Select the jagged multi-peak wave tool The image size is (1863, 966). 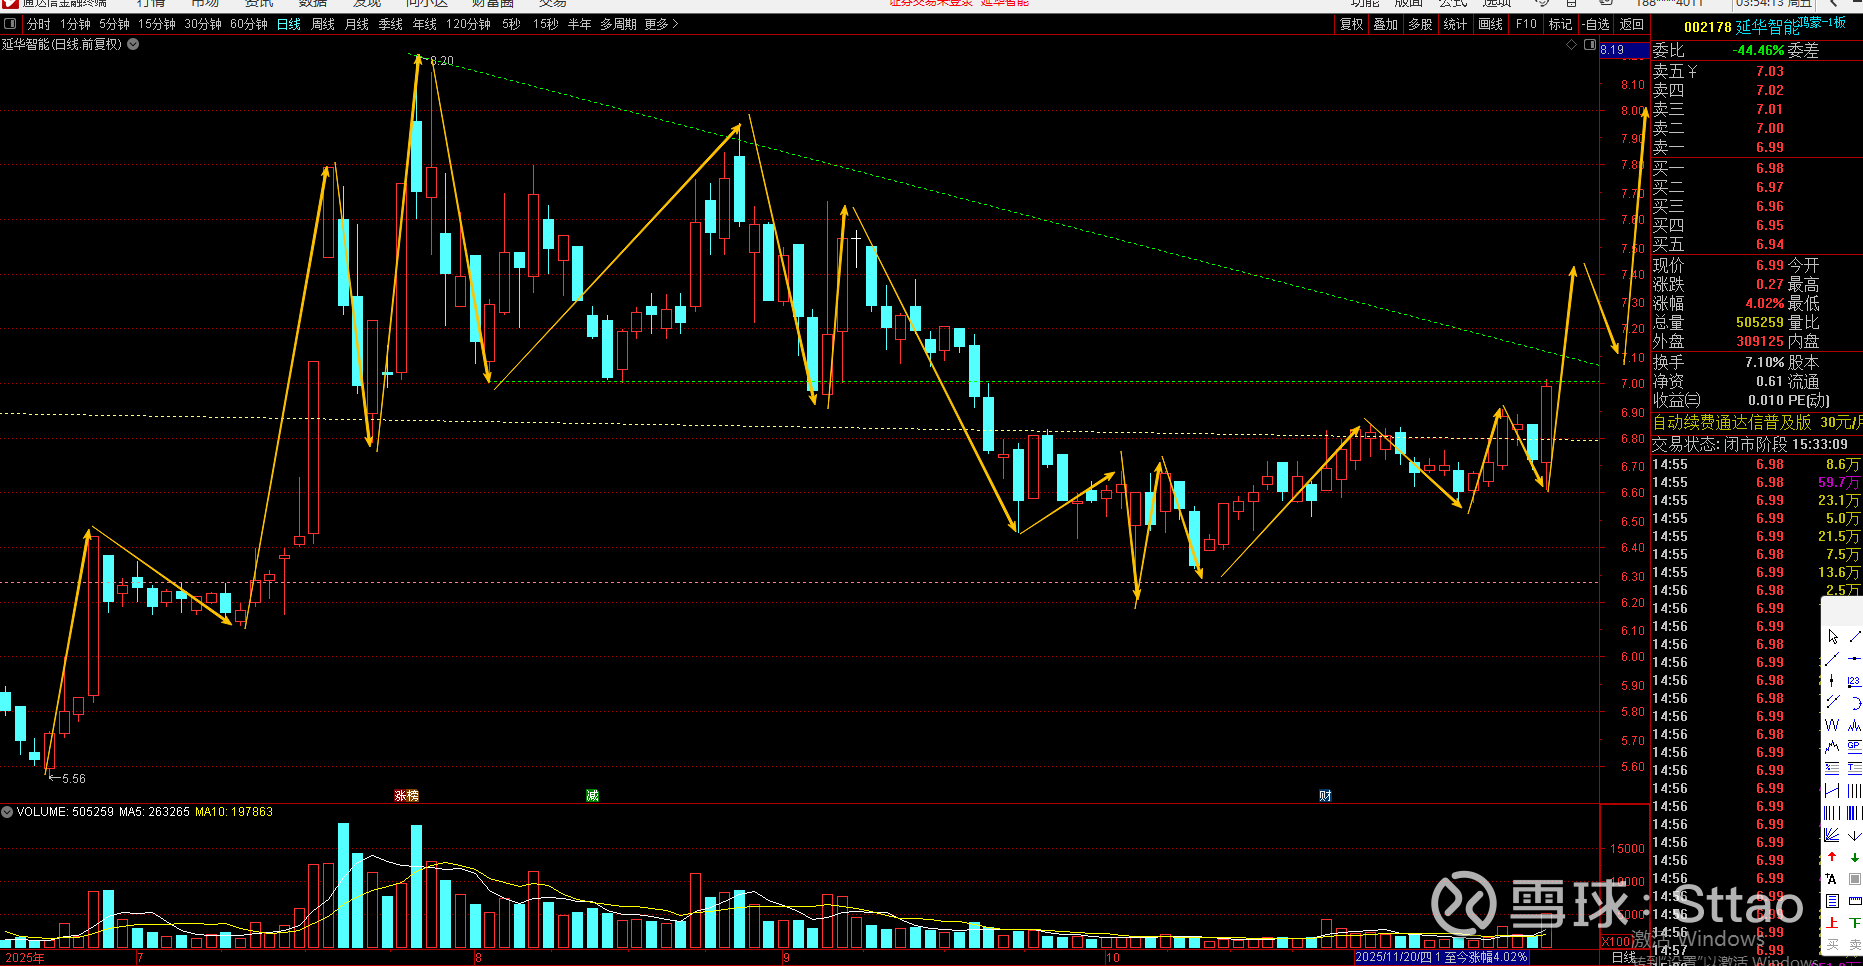(x=1855, y=725)
